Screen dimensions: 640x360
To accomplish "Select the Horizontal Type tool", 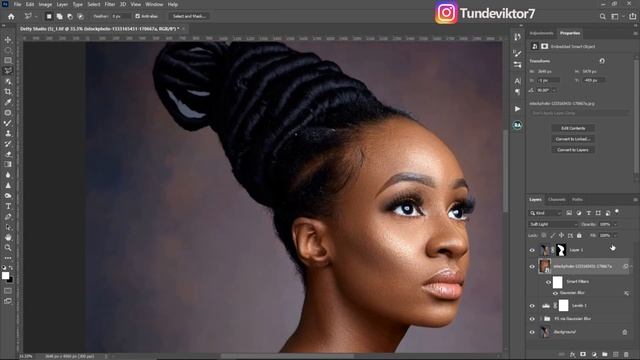I will pos(8,206).
